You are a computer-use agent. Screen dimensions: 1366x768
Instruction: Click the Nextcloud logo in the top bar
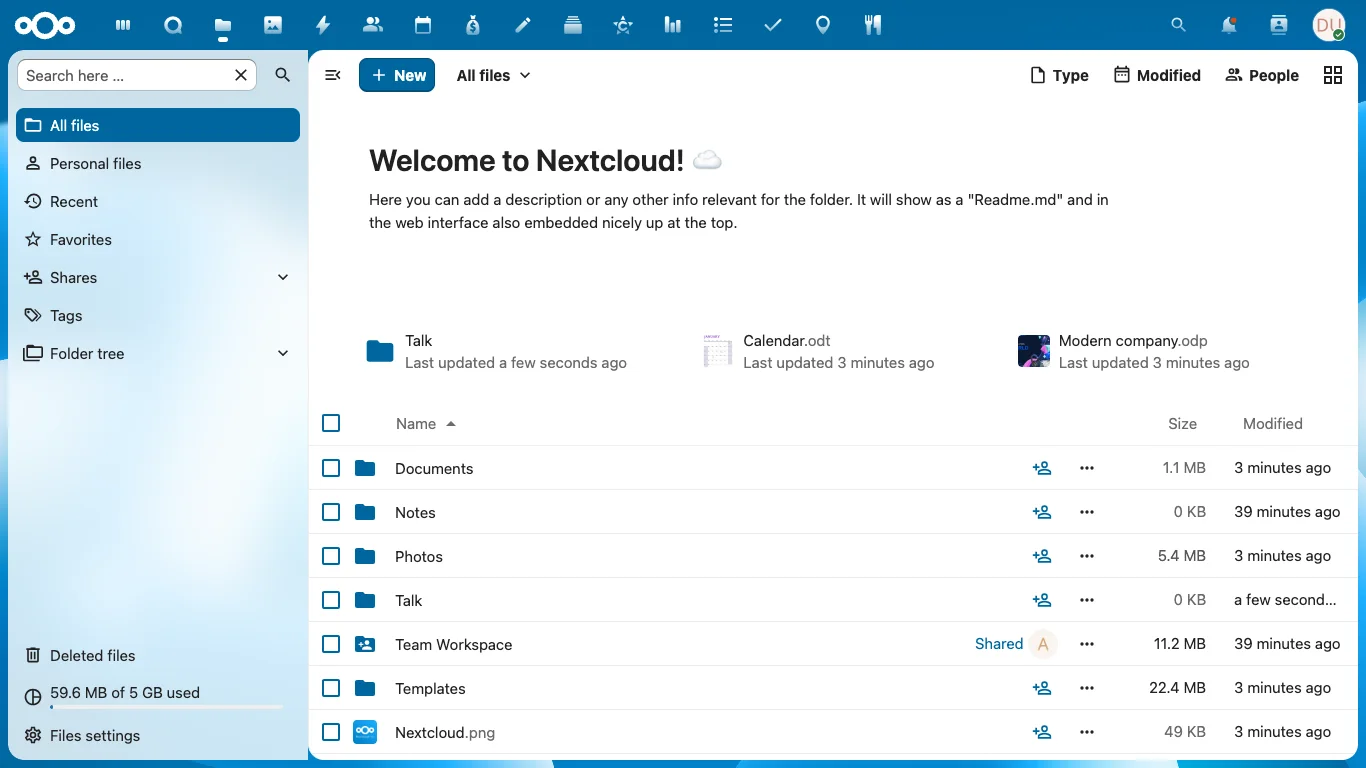tap(45, 25)
